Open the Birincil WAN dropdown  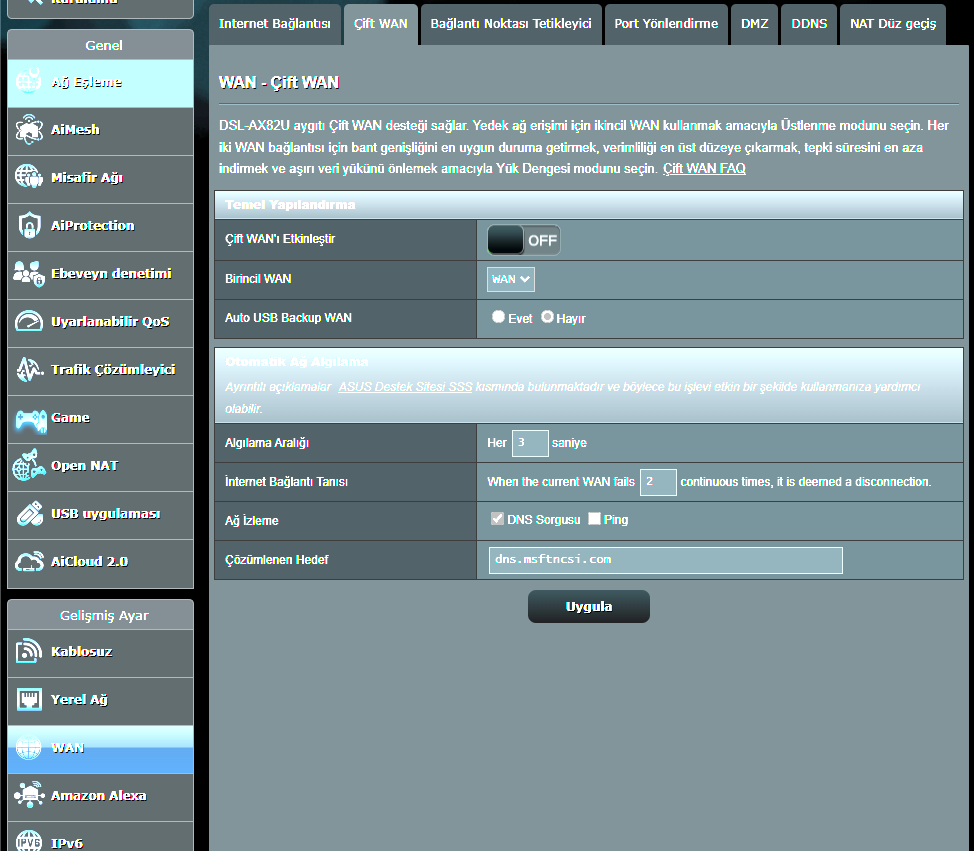(511, 279)
